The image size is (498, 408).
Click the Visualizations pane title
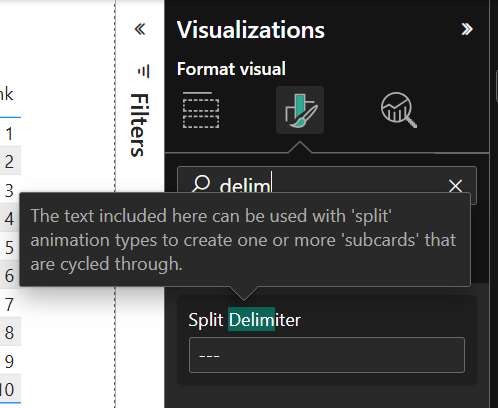(x=251, y=30)
